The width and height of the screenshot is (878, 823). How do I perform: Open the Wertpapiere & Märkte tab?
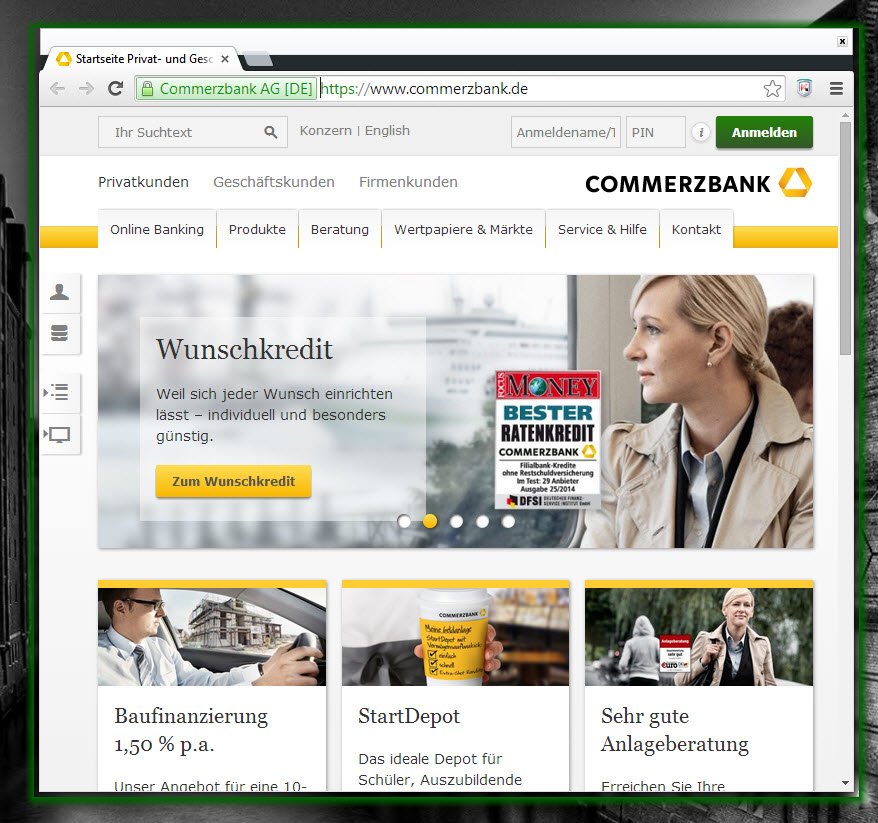(463, 229)
